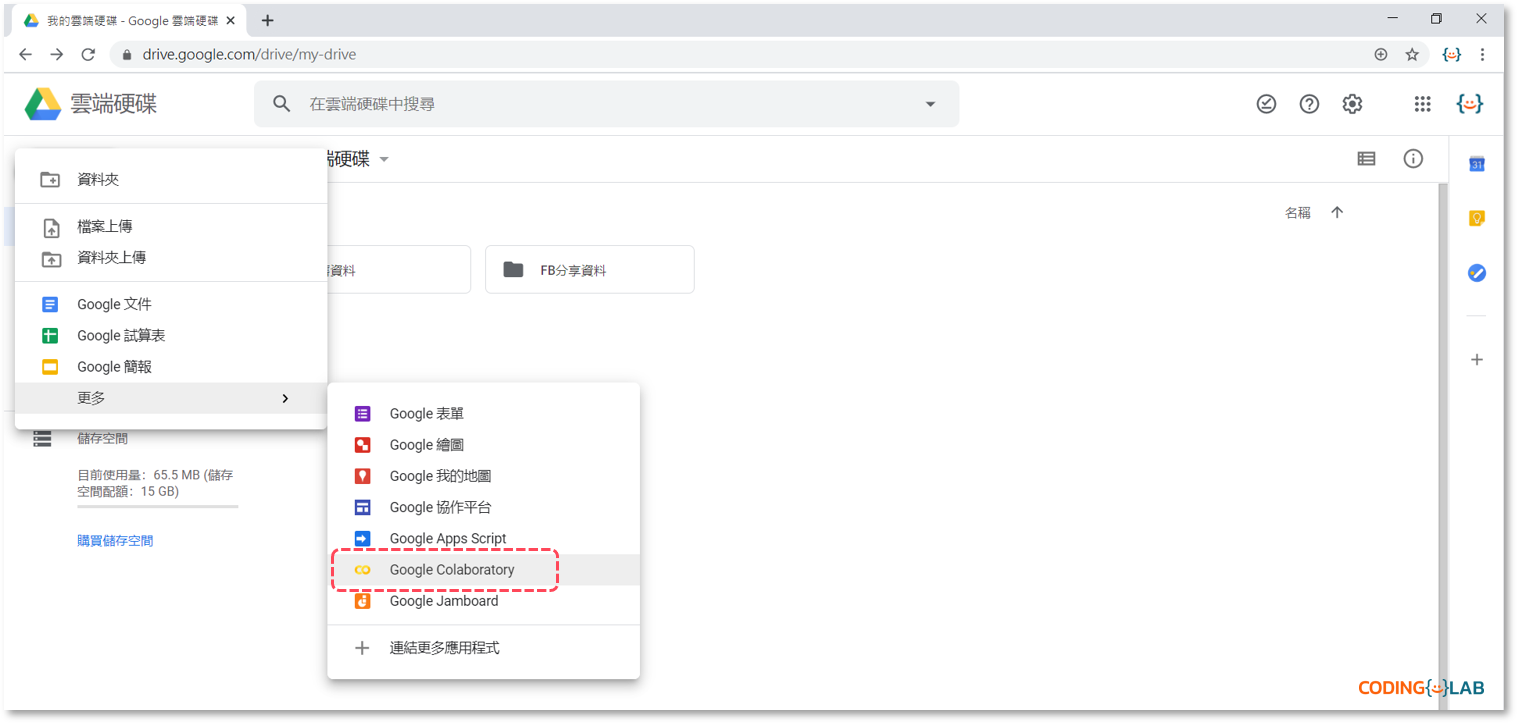The width and height of the screenshot is (1517, 723).
Task: Select 資料夾上傳 from the new menu
Action: click(171, 258)
